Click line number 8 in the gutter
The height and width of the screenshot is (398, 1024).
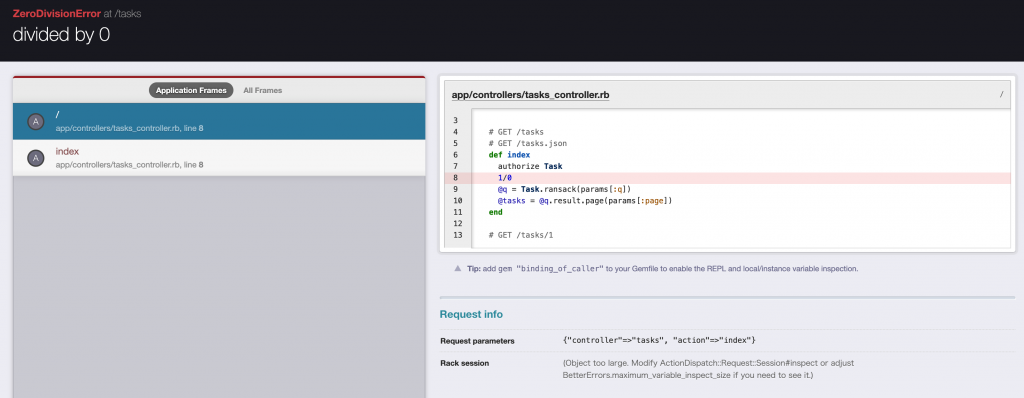coord(455,178)
